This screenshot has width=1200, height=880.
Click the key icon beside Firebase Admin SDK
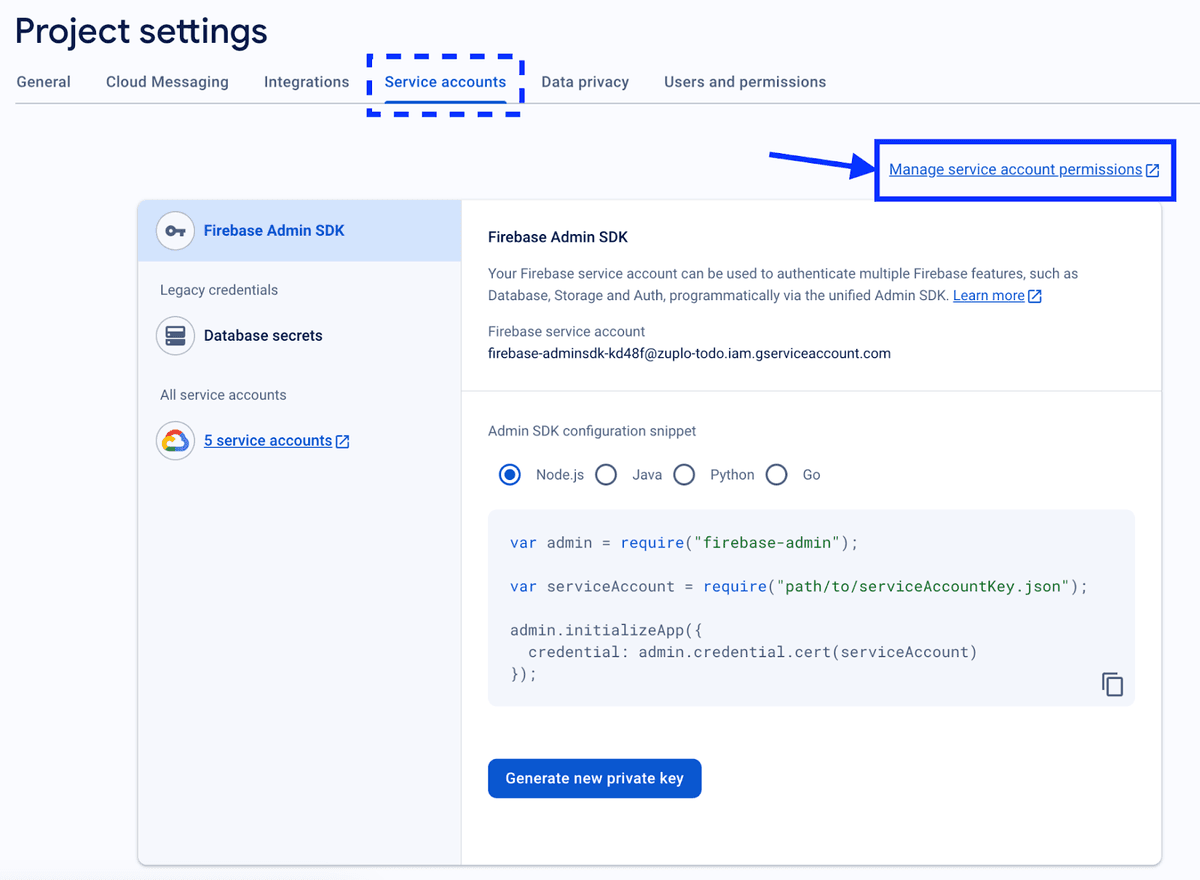pos(175,230)
